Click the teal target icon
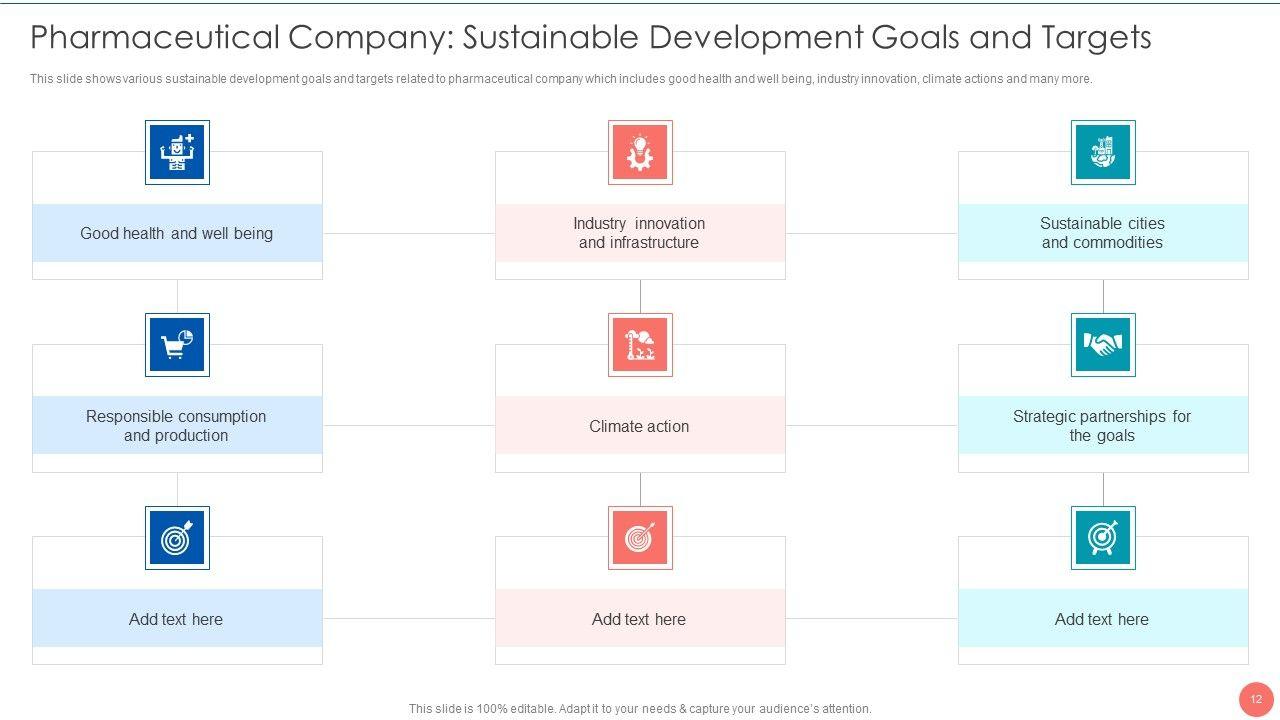Image resolution: width=1280 pixels, height=720 pixels. click(x=1103, y=538)
